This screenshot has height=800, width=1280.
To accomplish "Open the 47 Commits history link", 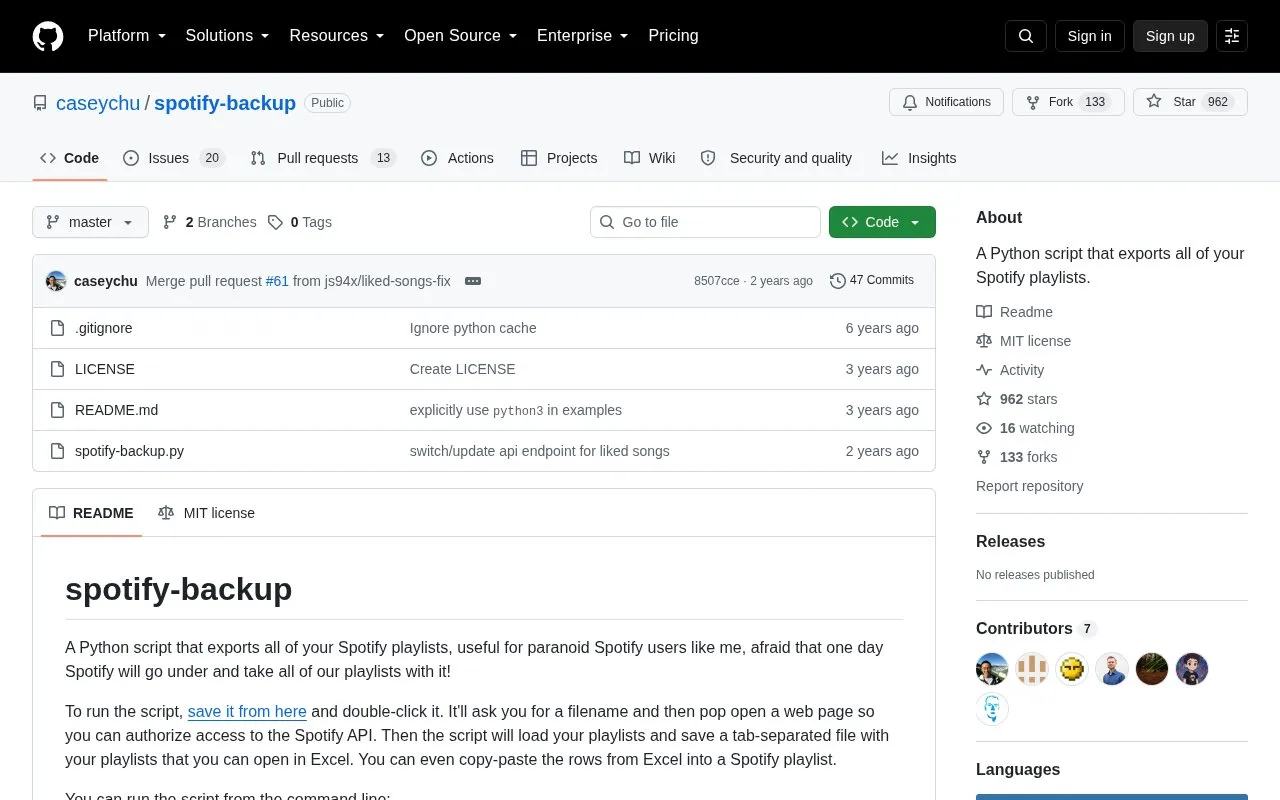I will (x=872, y=281).
